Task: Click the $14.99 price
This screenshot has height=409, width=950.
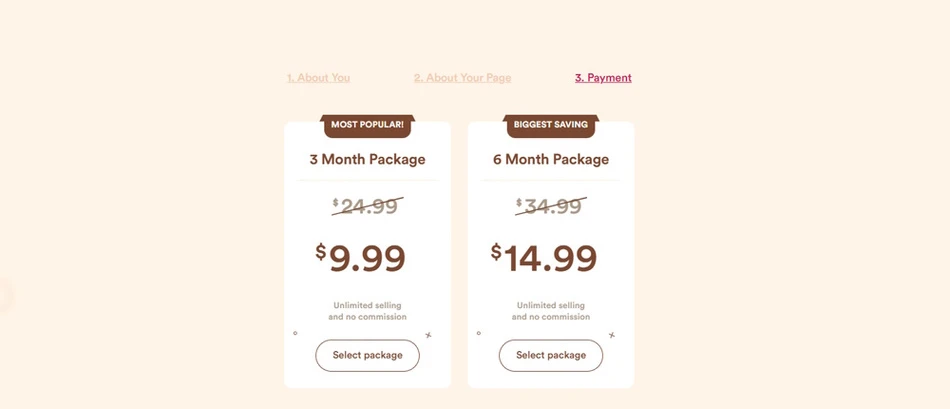Action: pos(545,258)
